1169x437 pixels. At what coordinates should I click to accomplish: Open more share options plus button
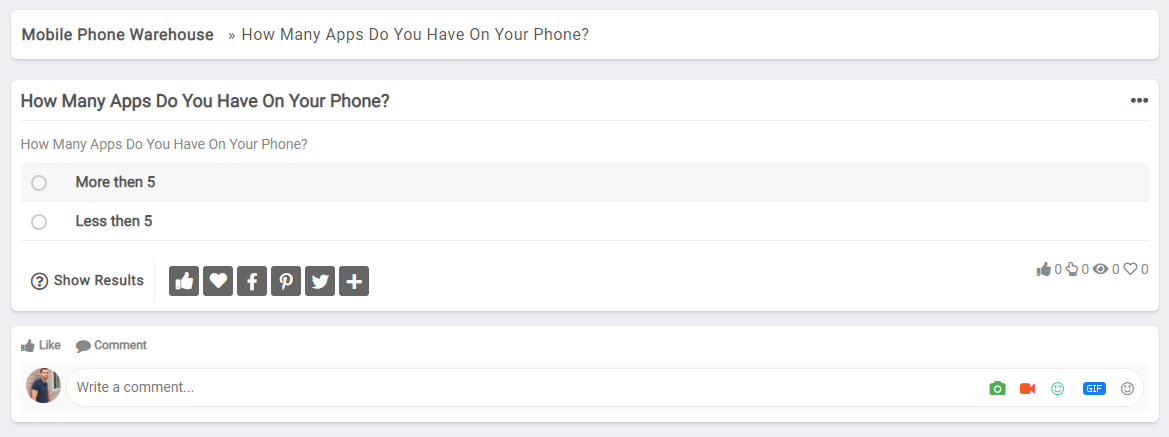(354, 281)
